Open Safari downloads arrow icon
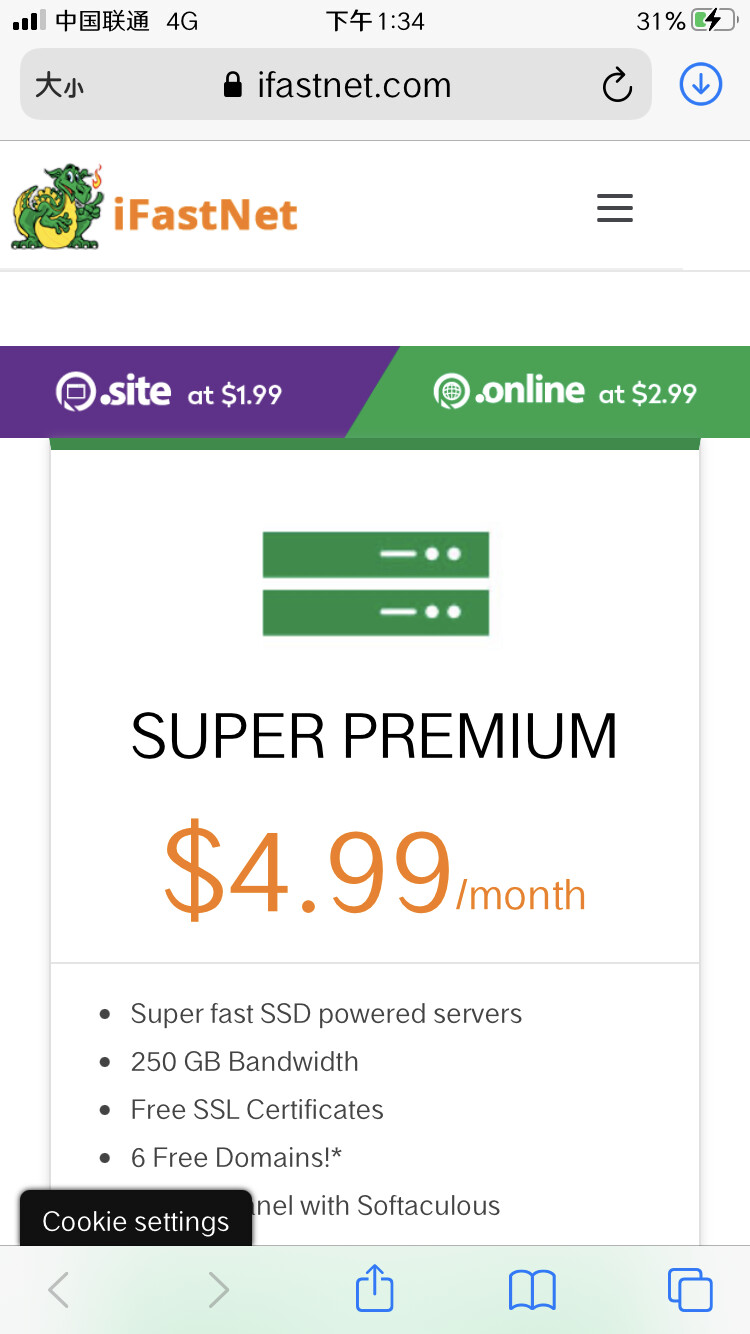 [701, 85]
